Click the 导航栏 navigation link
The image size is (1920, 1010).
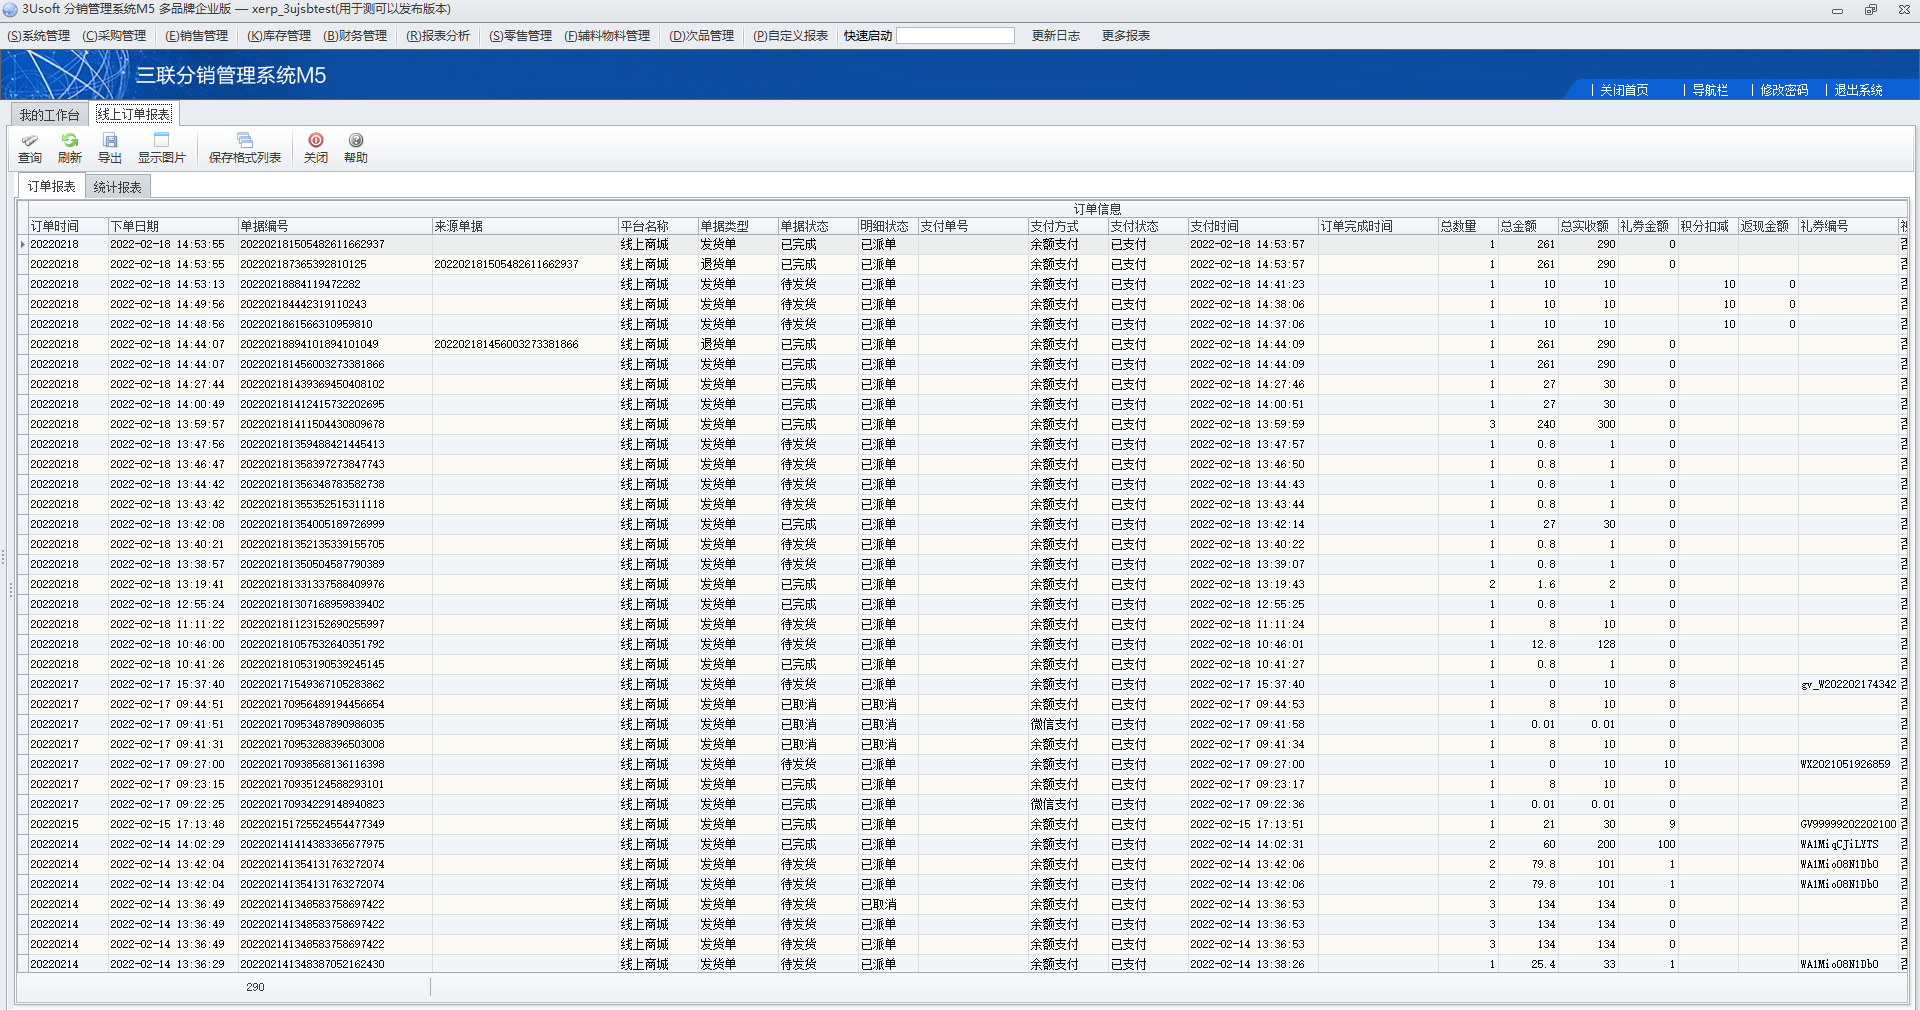1710,90
